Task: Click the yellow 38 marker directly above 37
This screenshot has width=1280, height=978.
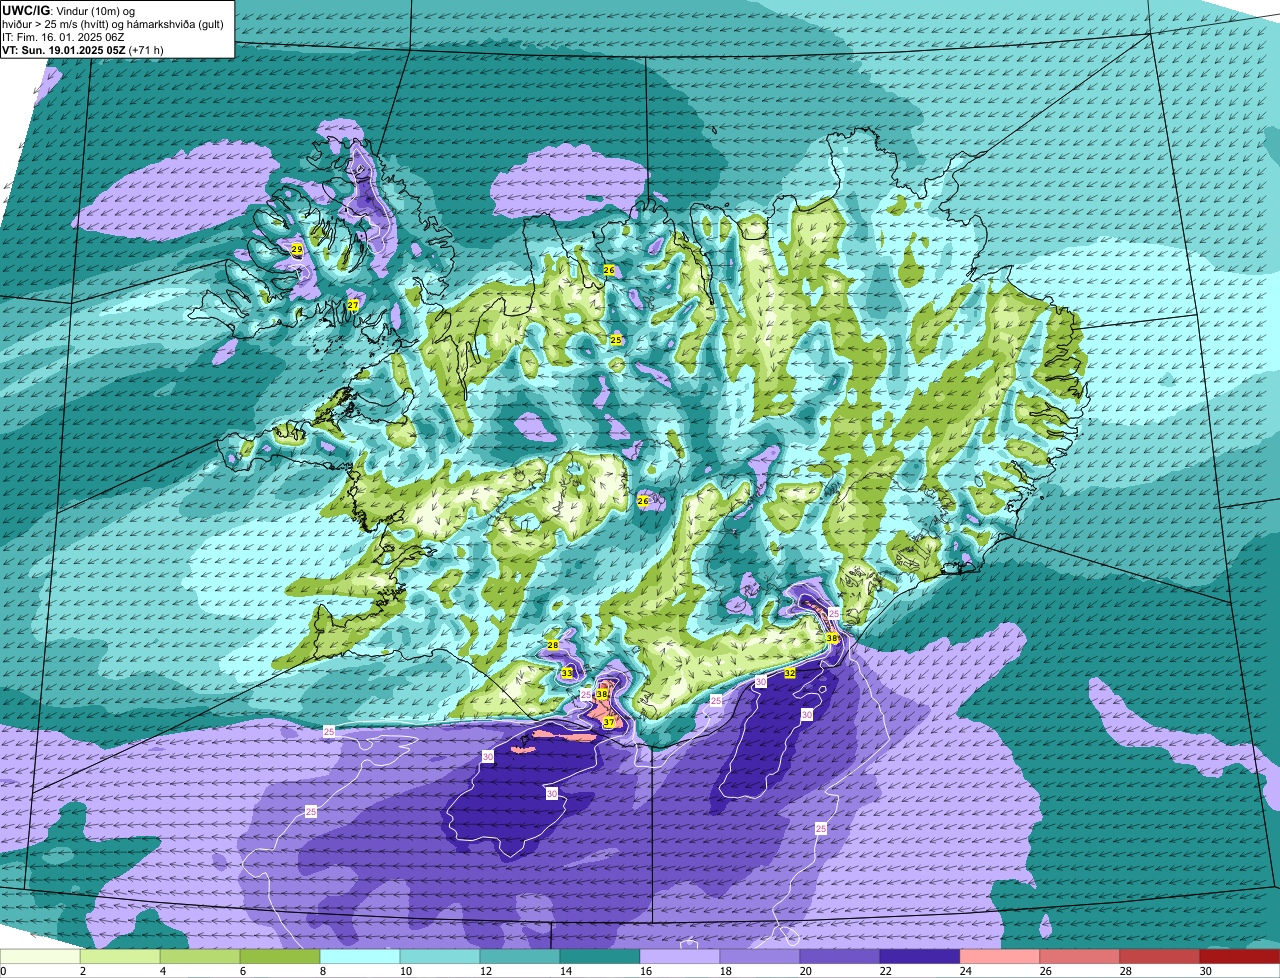Action: [602, 693]
